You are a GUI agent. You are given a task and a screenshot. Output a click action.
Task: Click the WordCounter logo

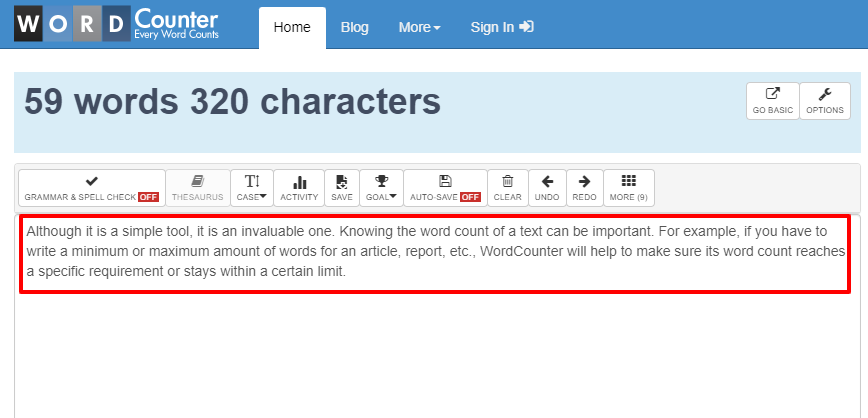[117, 25]
